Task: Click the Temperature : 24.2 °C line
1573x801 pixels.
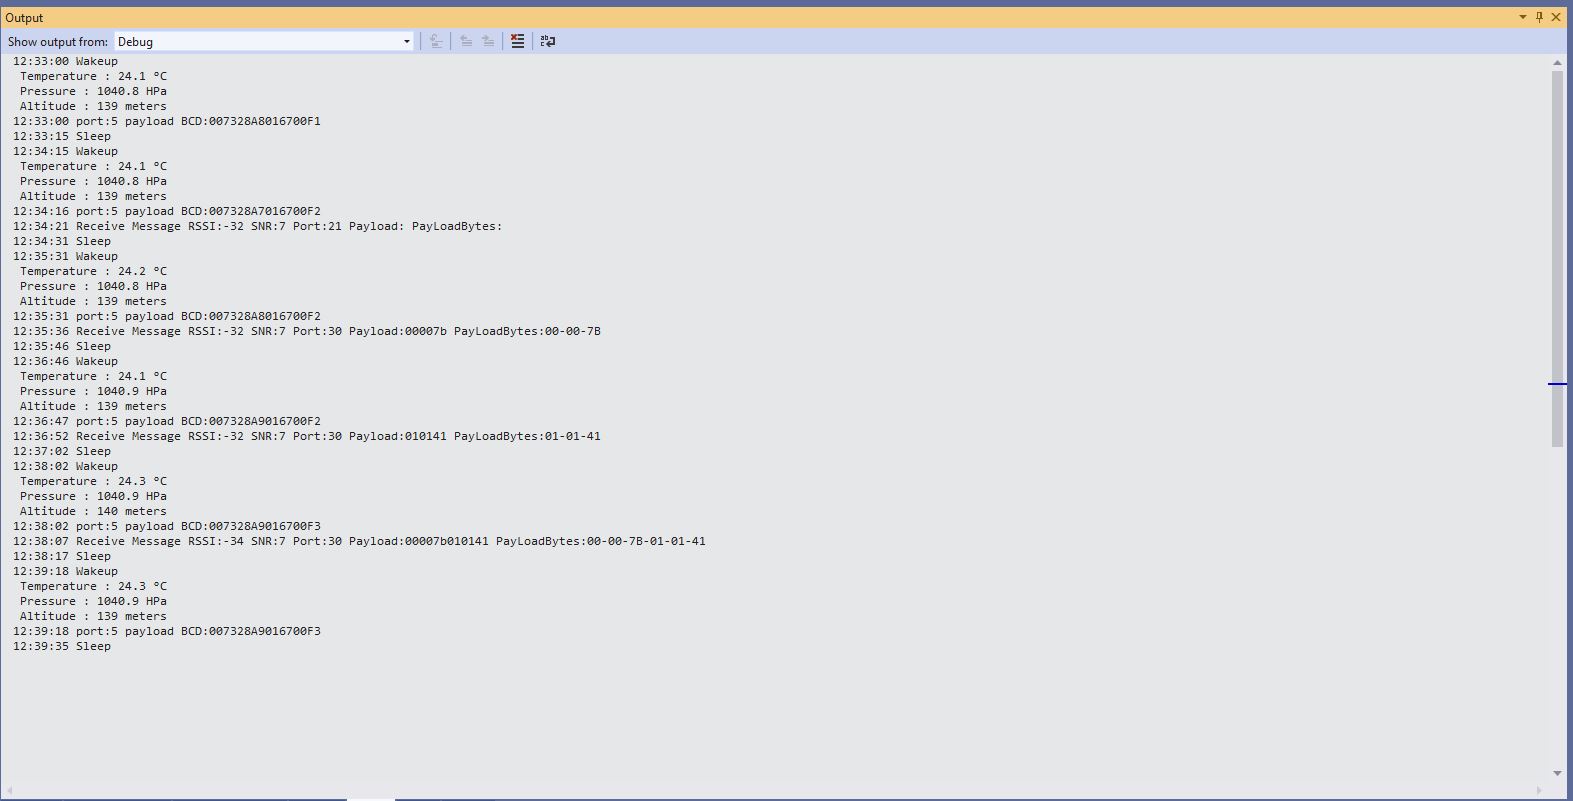Action: tap(93, 271)
